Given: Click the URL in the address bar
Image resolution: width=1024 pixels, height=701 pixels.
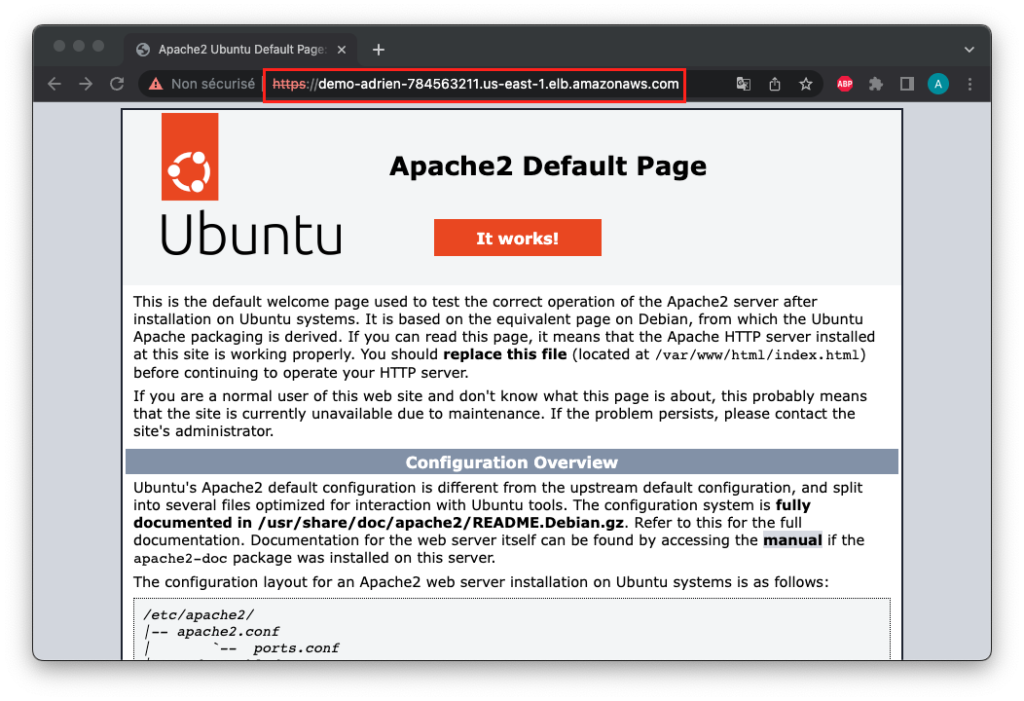Looking at the screenshot, I should pos(475,84).
